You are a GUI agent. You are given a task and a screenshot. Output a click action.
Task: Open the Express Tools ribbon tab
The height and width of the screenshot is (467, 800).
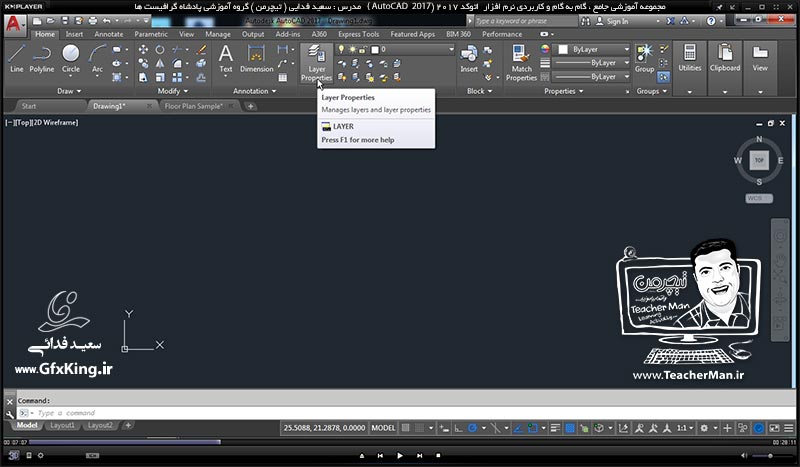[x=359, y=34]
